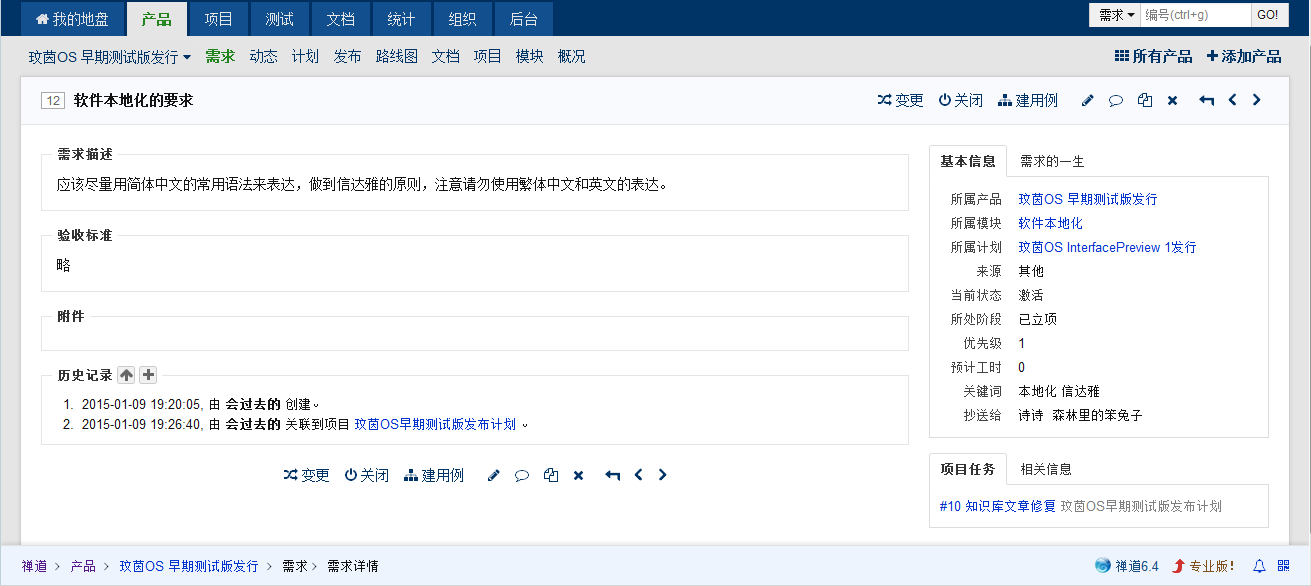Focus the 编号(ctrl+g) search field
The image size is (1311, 586).
pos(1196,15)
